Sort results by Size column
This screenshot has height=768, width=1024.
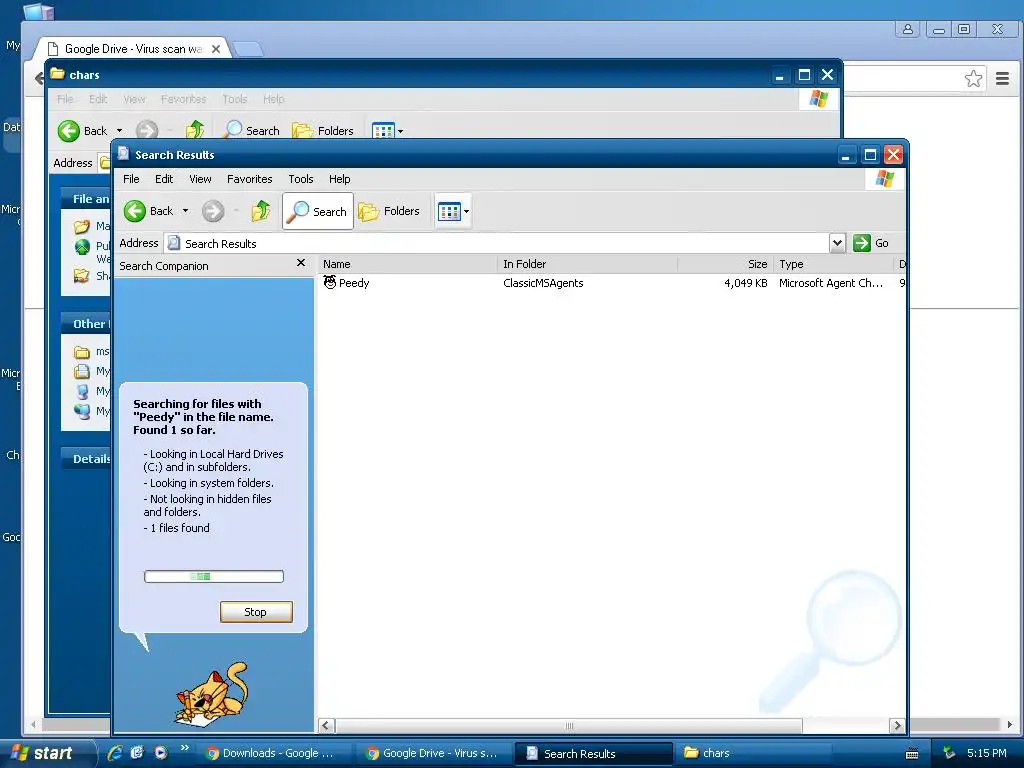click(x=725, y=264)
